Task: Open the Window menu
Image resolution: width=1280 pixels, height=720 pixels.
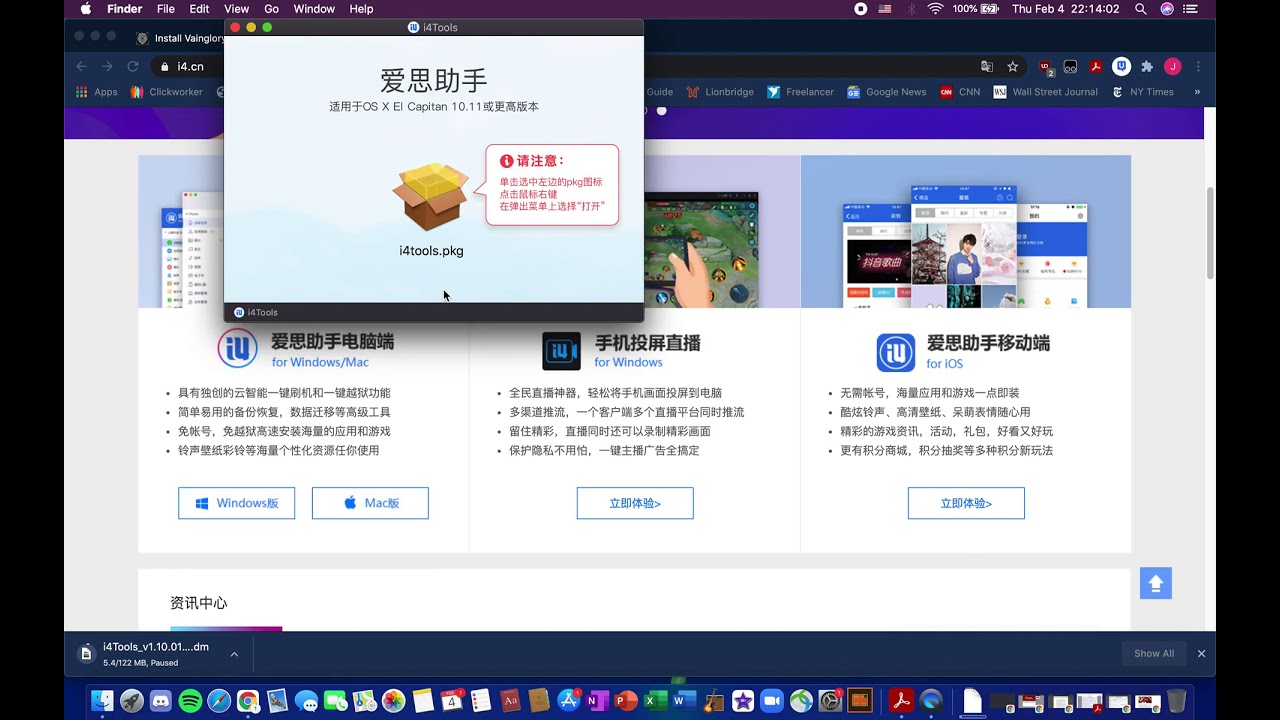Action: click(314, 9)
